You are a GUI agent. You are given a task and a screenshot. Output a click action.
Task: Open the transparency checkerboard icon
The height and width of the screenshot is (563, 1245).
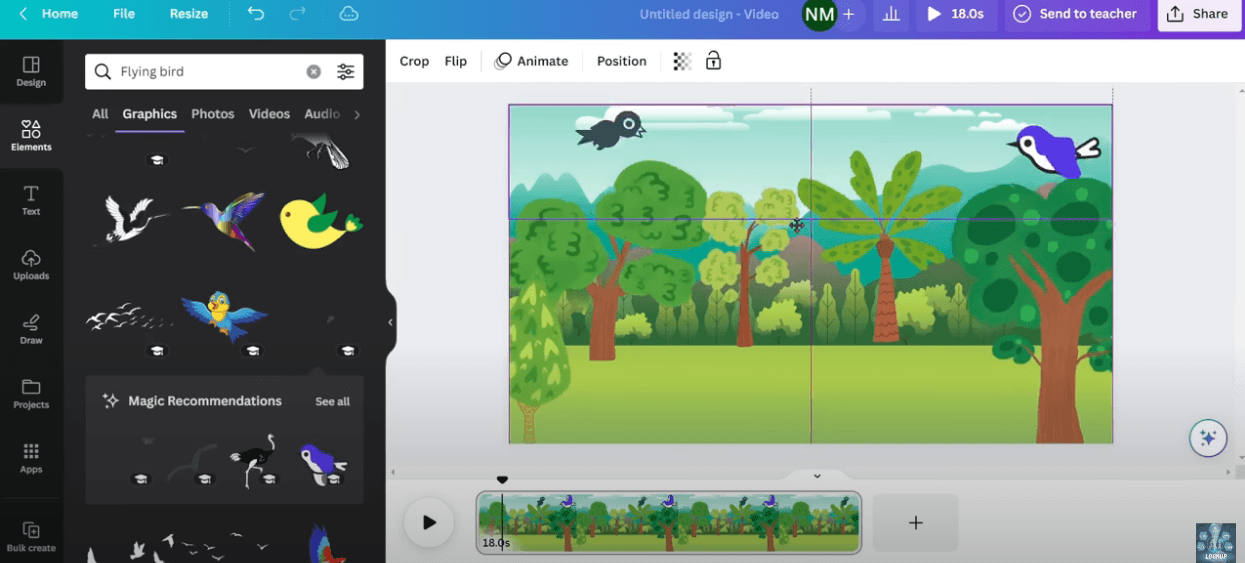tap(682, 61)
